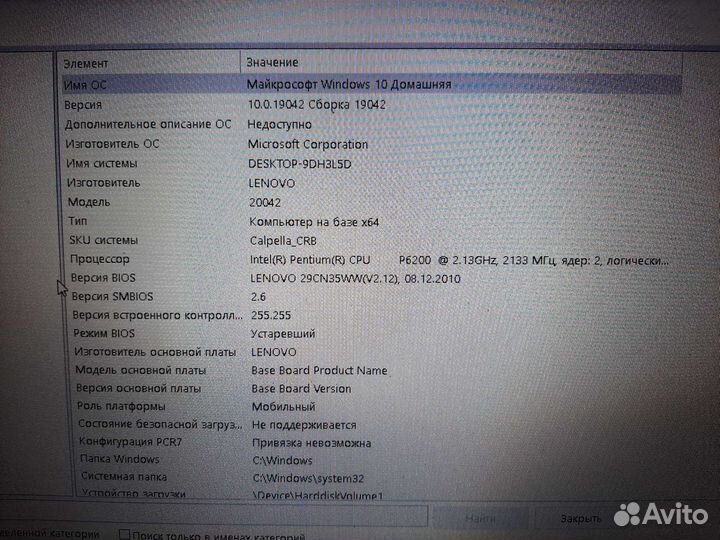Click the C:\Windows\system32 value
720x540 pixels.
click(308, 478)
